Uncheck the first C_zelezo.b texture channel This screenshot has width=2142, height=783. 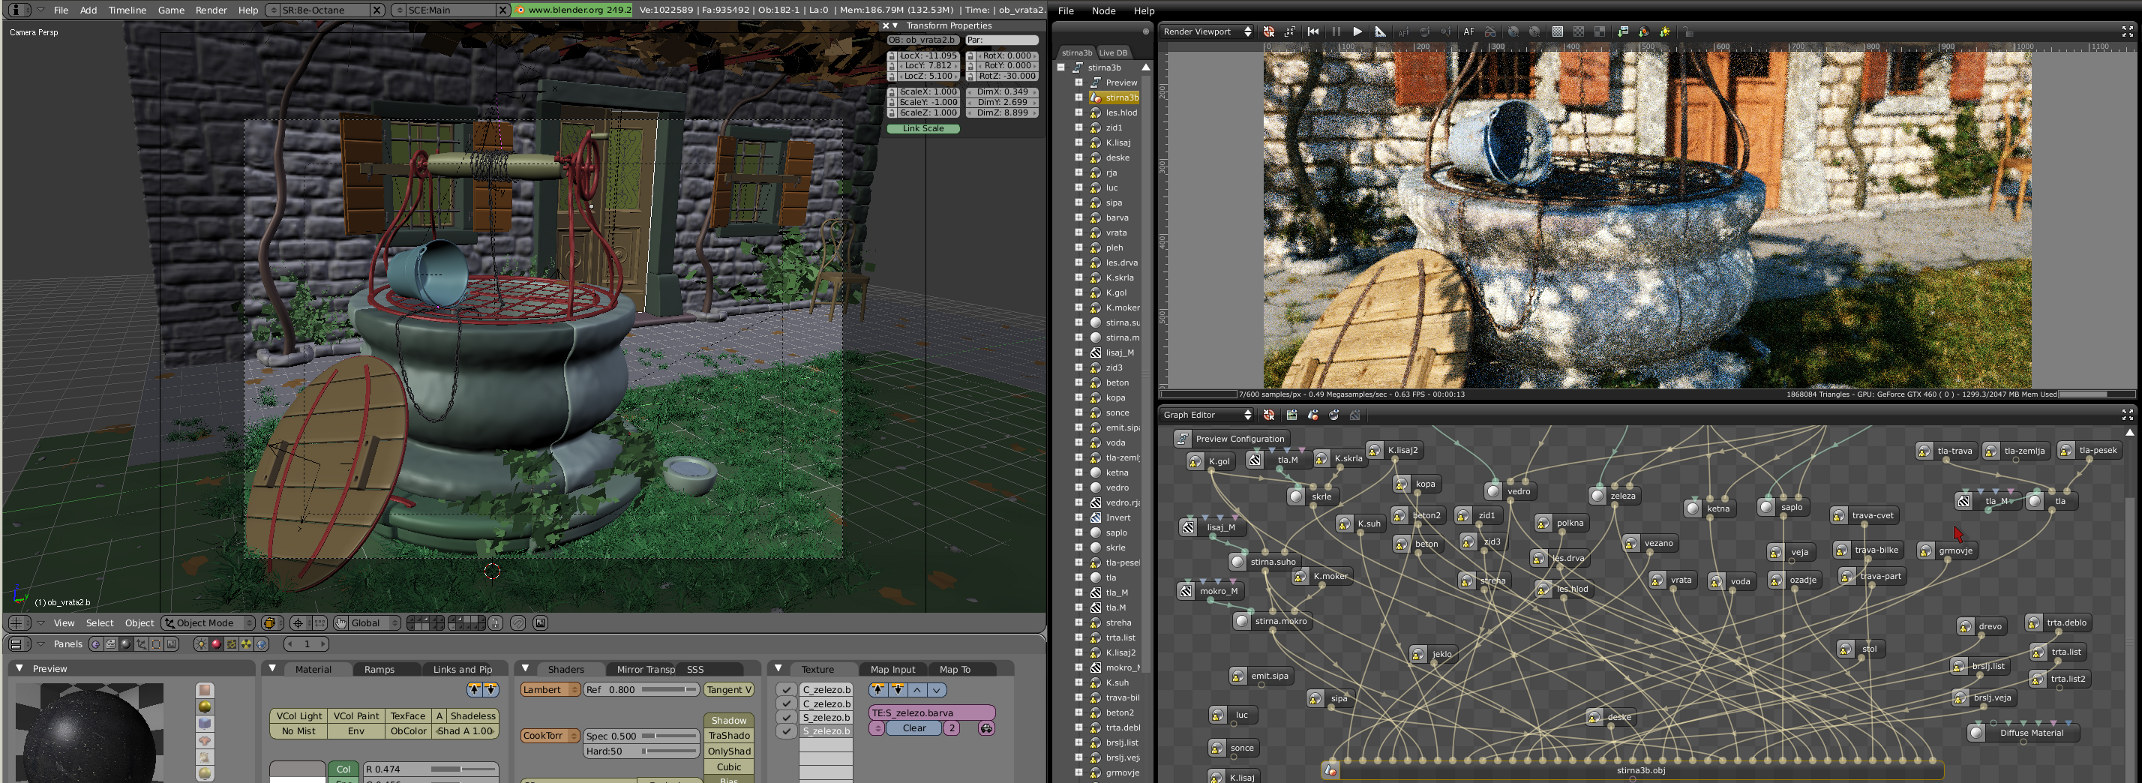coord(787,690)
